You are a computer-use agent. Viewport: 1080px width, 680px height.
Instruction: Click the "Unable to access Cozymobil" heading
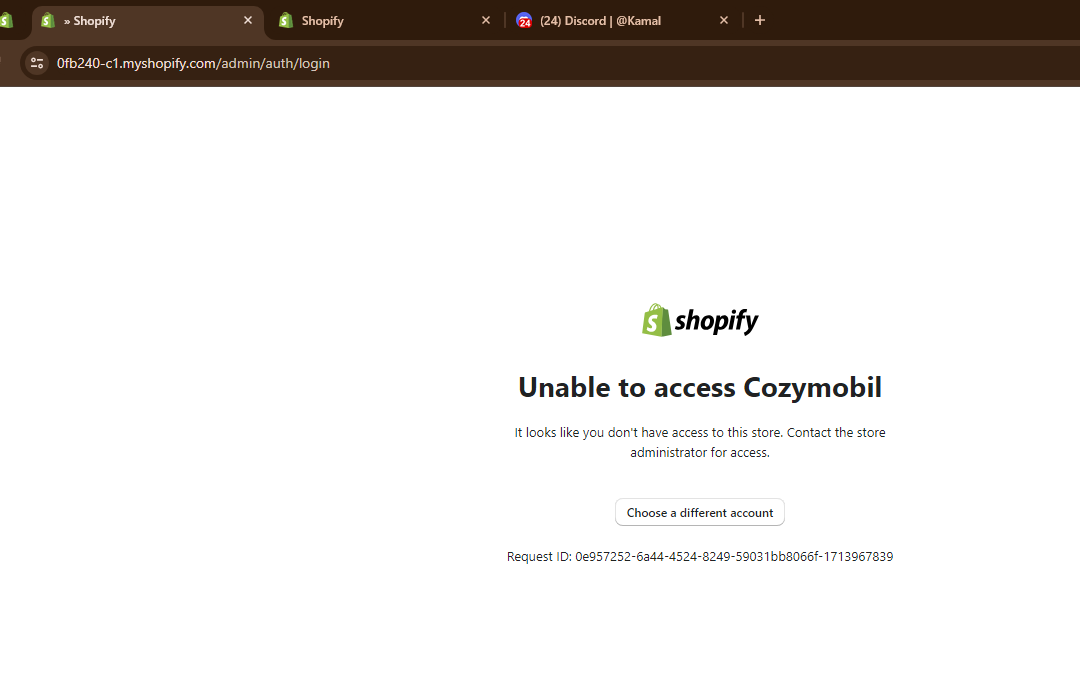coord(700,387)
